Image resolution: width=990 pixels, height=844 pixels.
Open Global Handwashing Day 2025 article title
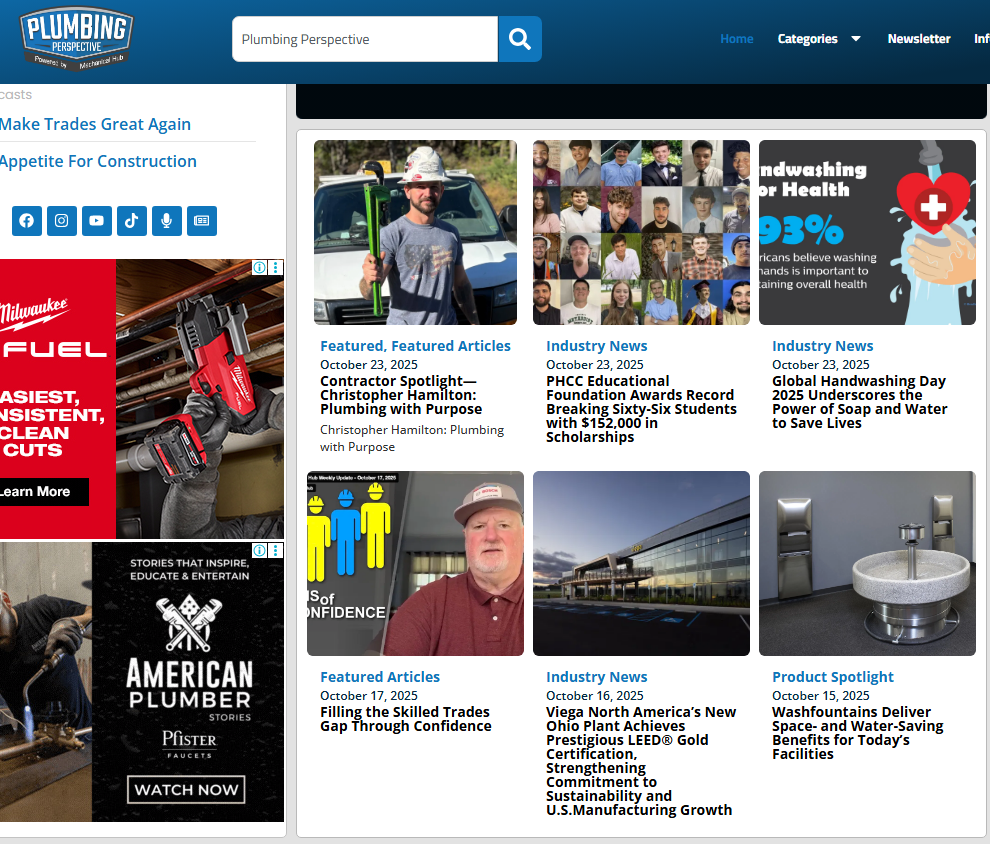860,402
